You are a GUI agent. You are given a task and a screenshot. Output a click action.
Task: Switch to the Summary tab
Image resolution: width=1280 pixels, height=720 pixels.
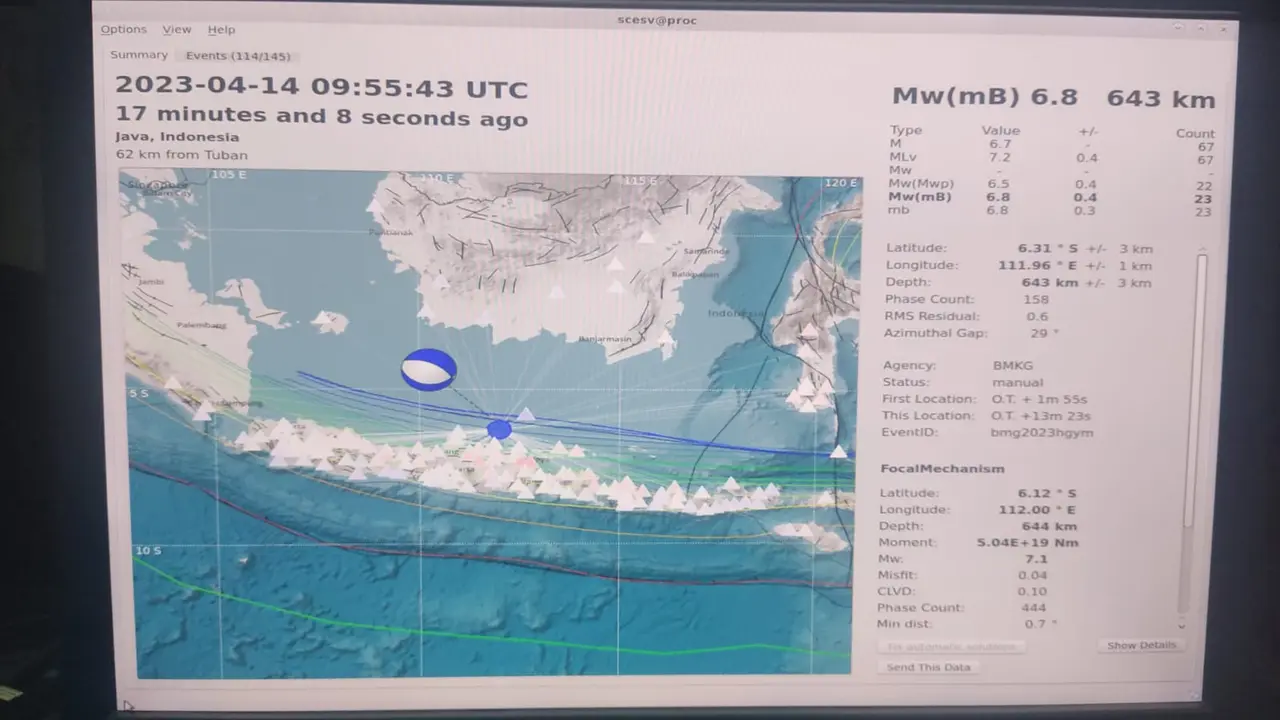[x=139, y=55]
